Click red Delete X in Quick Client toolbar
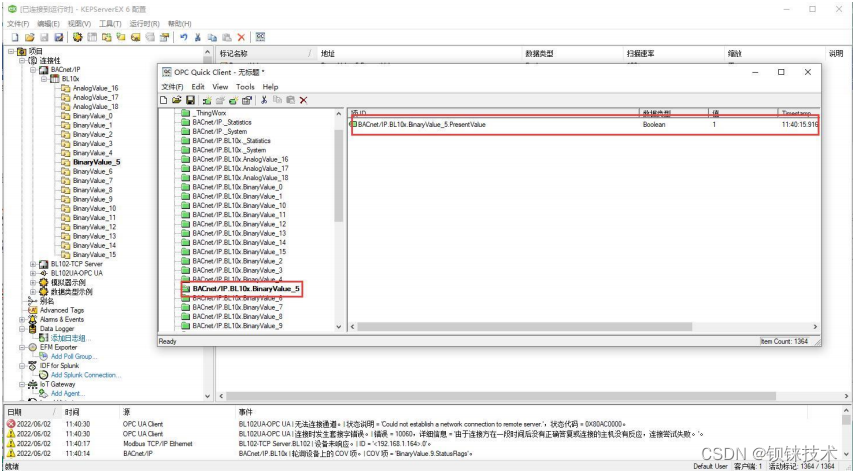 pos(304,100)
